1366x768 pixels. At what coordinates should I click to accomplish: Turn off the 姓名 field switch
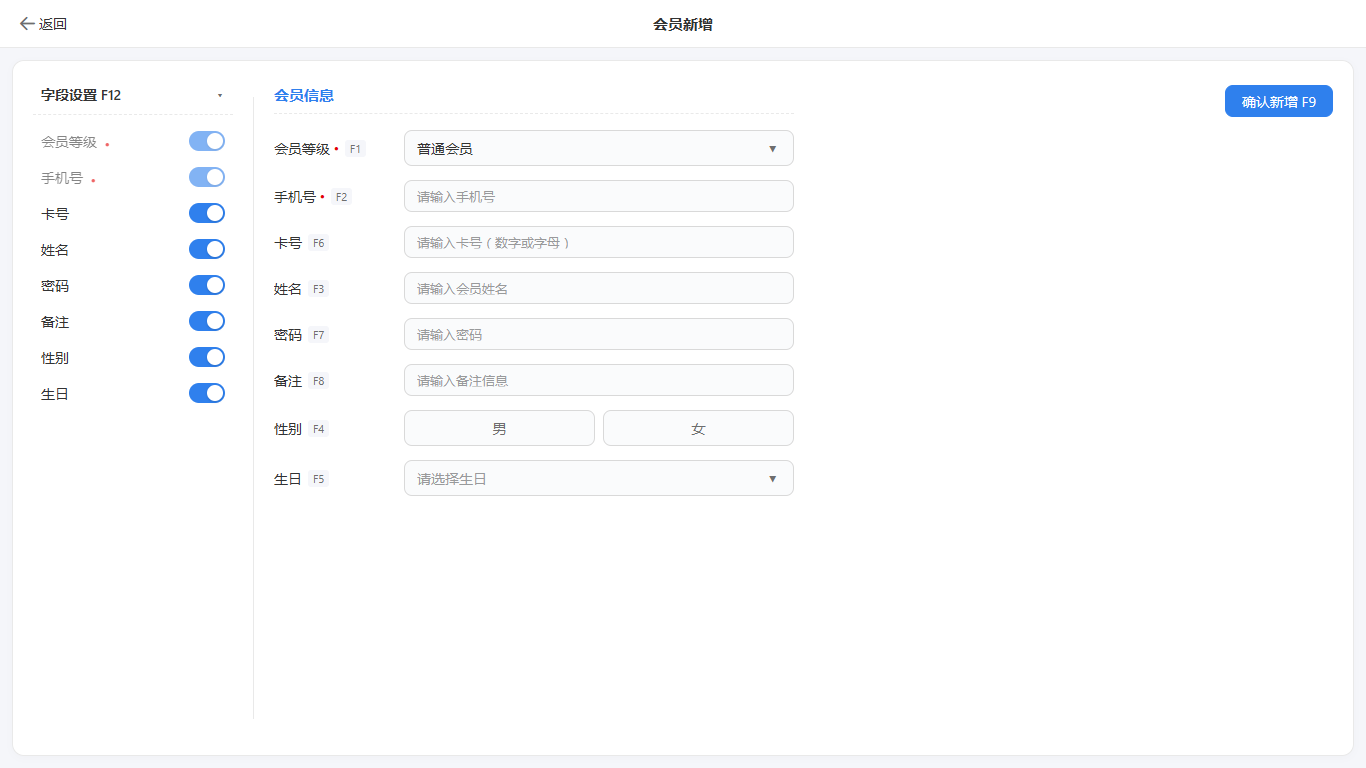[207, 249]
